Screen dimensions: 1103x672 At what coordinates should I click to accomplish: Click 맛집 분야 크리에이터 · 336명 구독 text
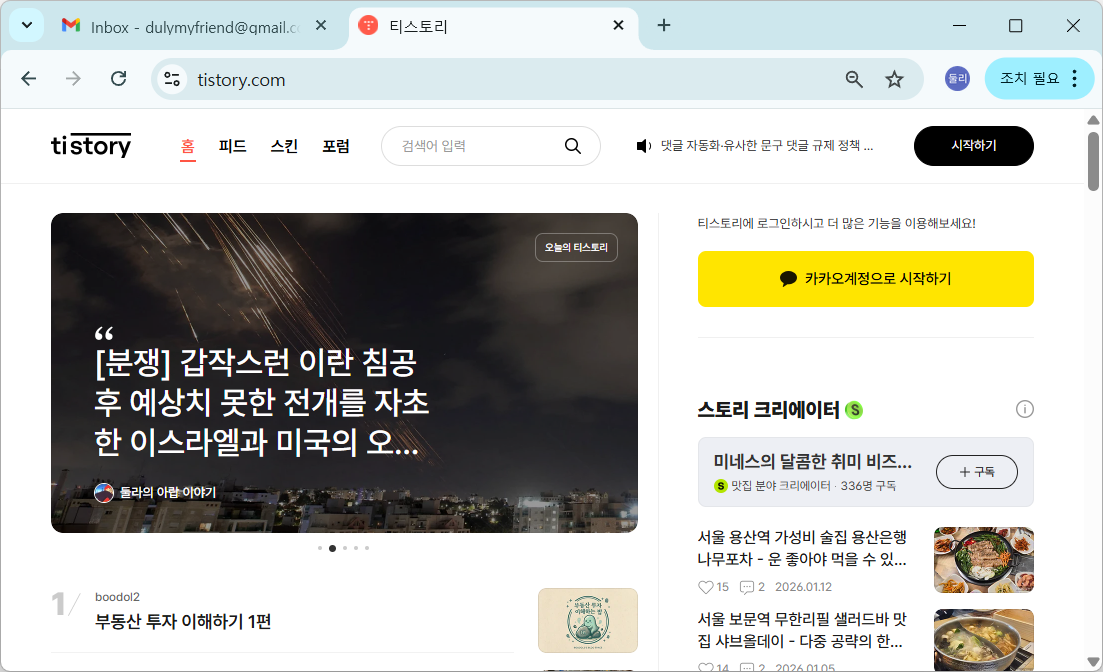coord(813,486)
